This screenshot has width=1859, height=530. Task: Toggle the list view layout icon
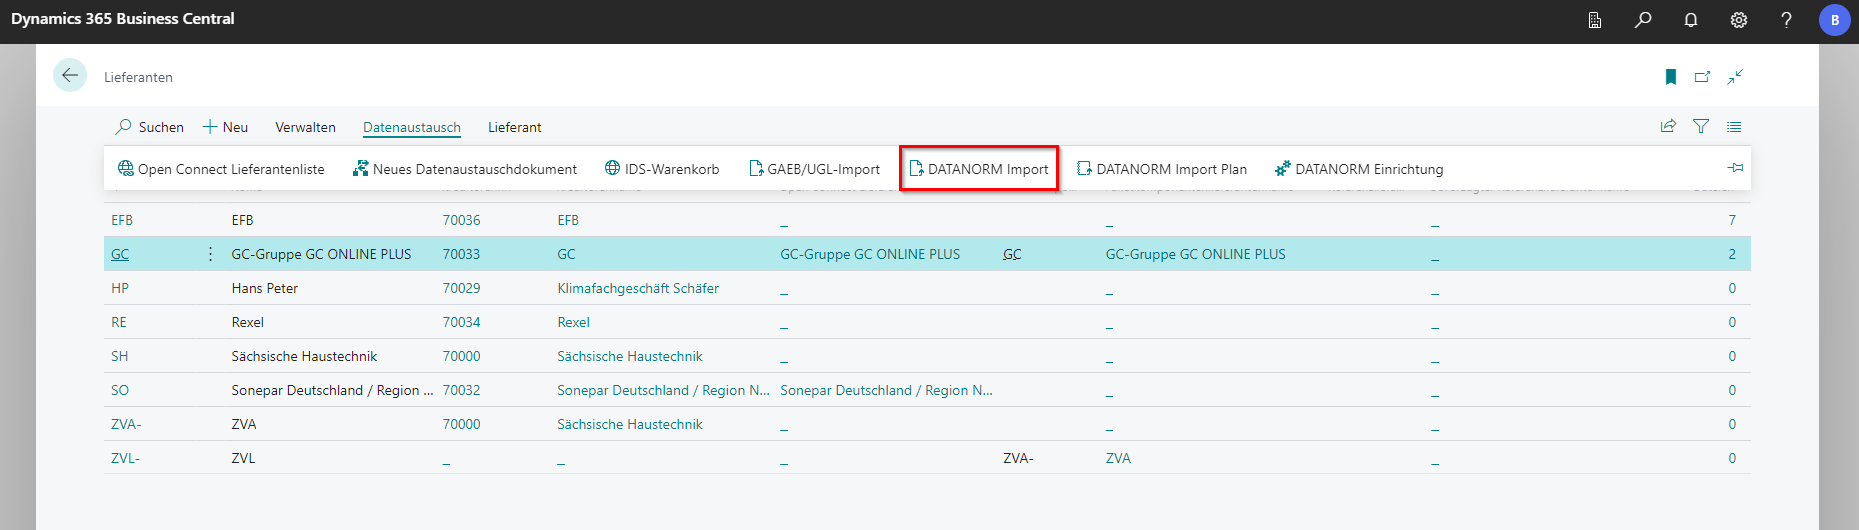pos(1734,126)
